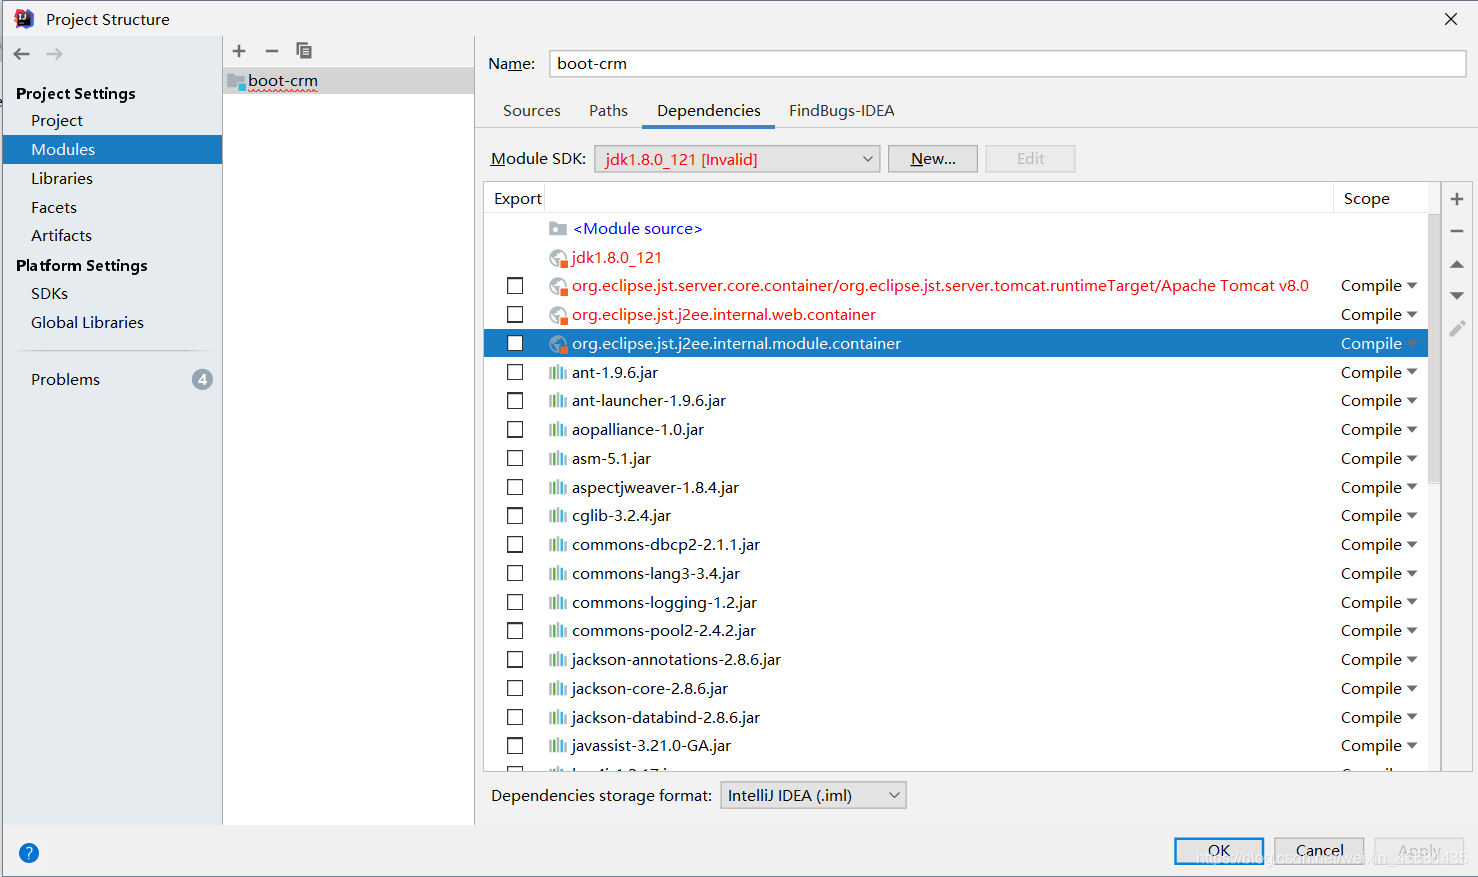Click the Cancel button
Viewport: 1478px width, 877px height.
pos(1319,851)
